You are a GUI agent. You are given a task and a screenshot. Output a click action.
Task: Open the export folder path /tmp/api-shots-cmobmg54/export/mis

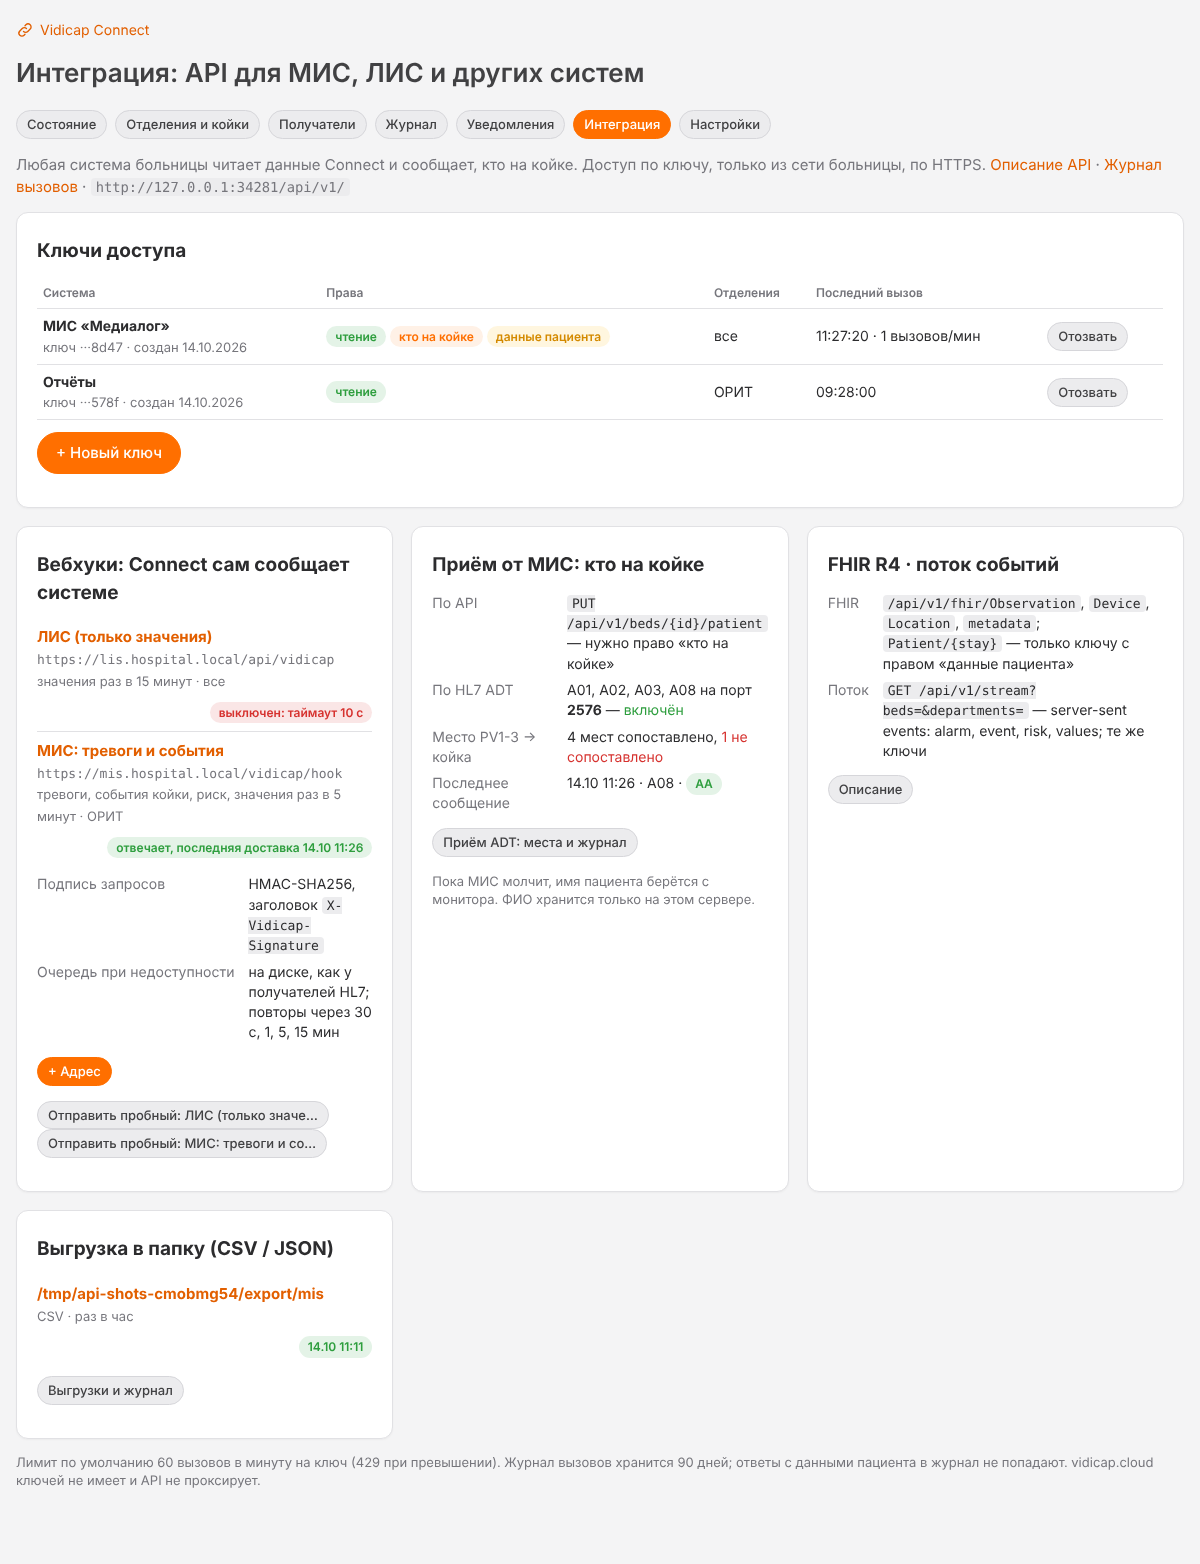pos(180,1294)
